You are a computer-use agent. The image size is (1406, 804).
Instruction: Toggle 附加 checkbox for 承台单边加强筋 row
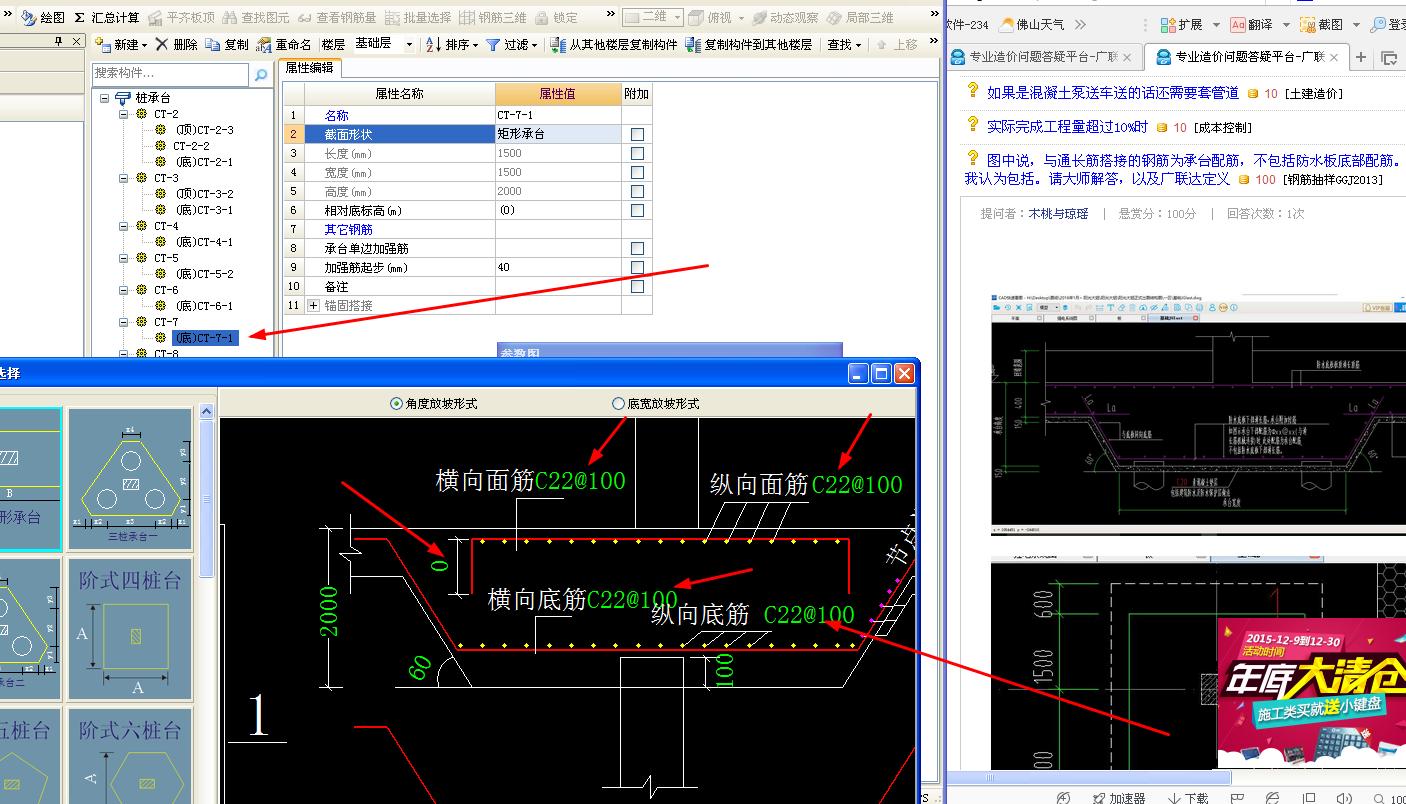(x=637, y=248)
